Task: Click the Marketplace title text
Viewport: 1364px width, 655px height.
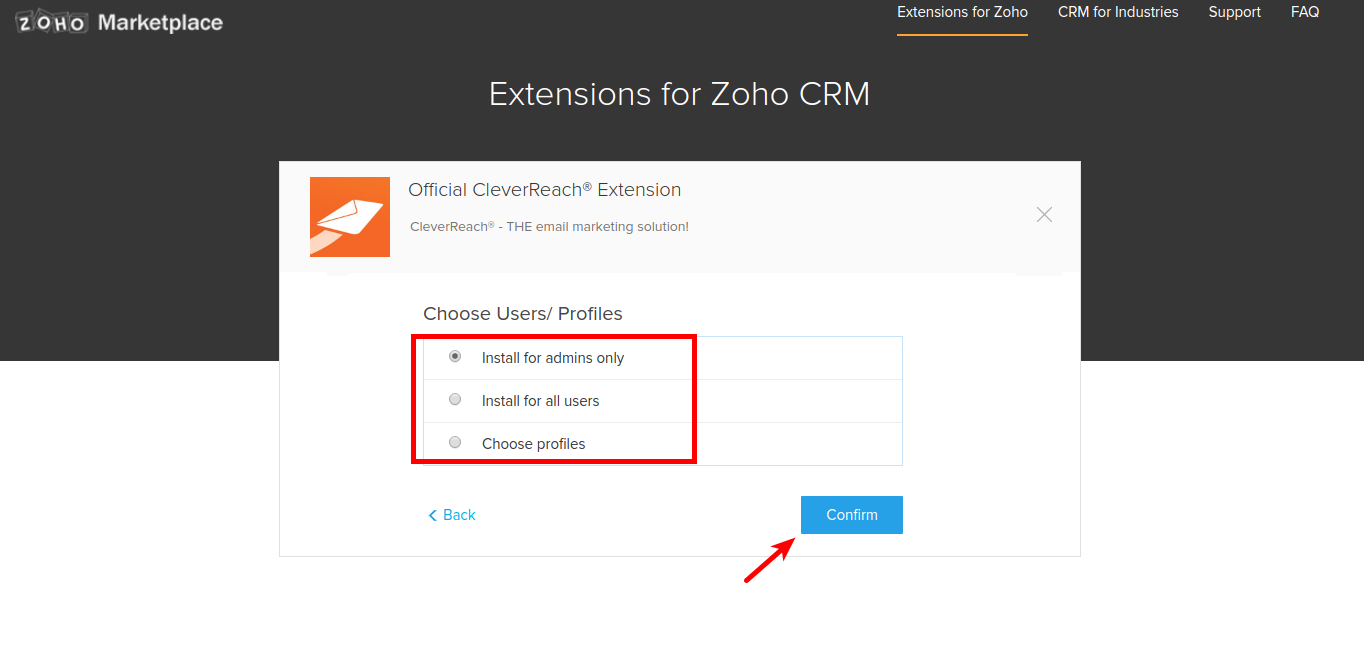Action: [160, 22]
